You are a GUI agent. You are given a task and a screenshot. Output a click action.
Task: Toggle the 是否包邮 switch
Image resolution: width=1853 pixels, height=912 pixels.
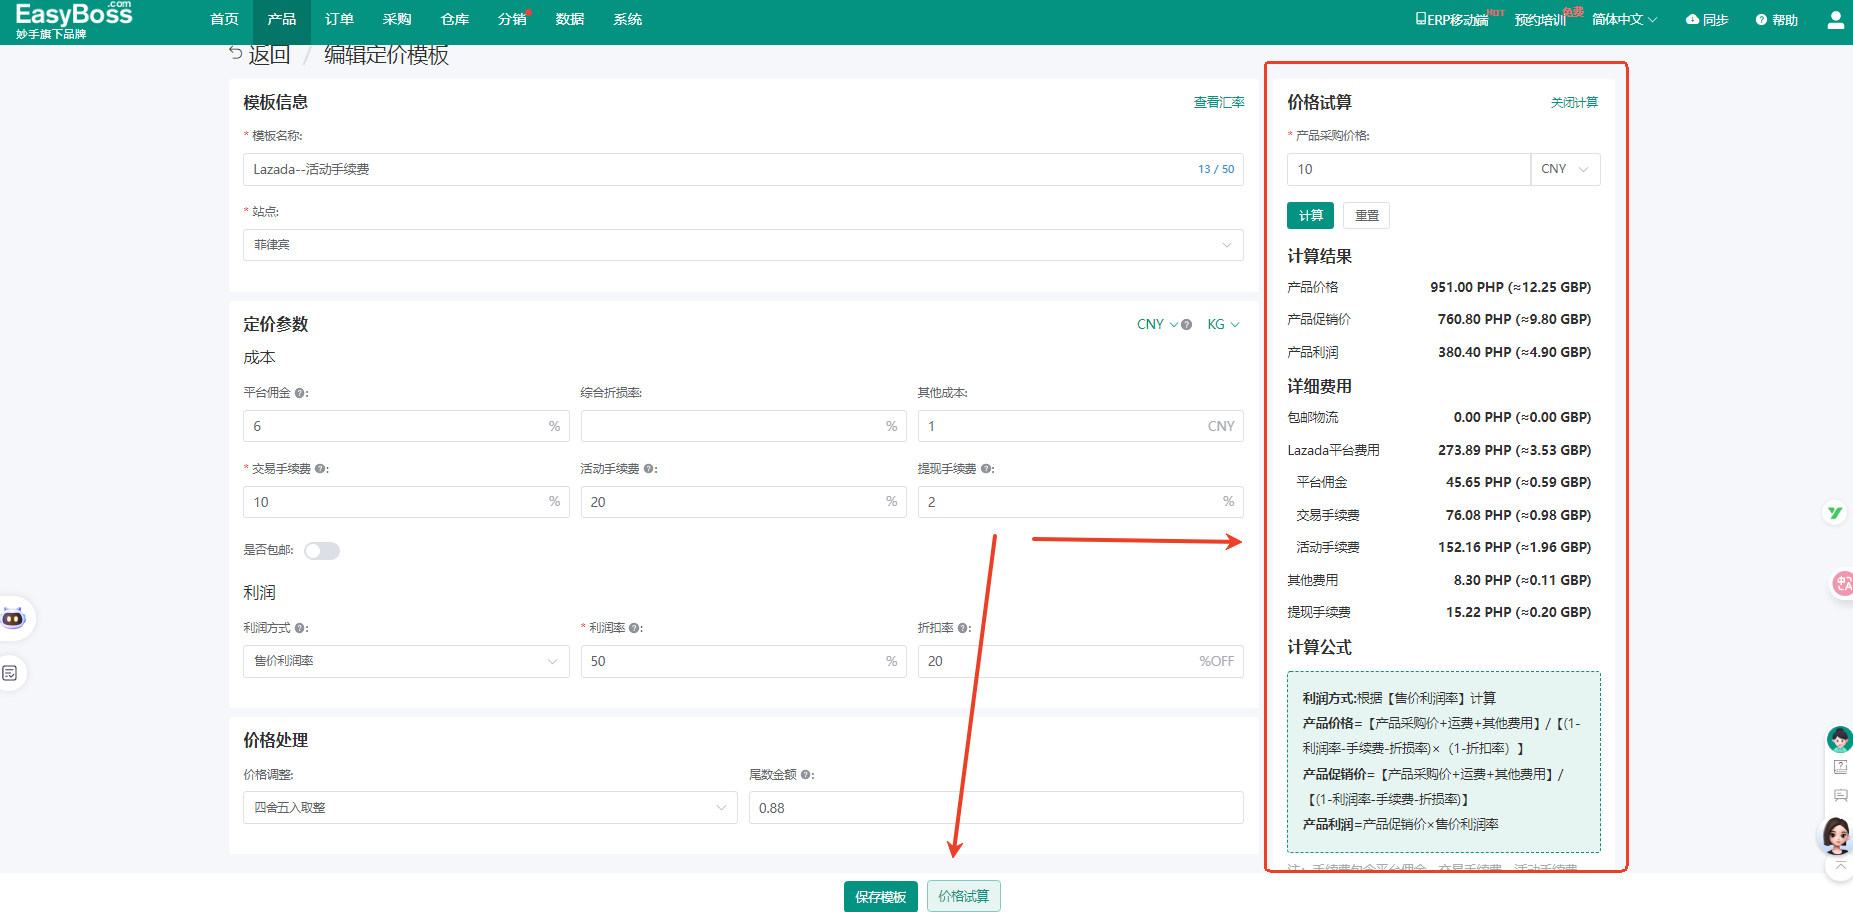pyautogui.click(x=322, y=551)
